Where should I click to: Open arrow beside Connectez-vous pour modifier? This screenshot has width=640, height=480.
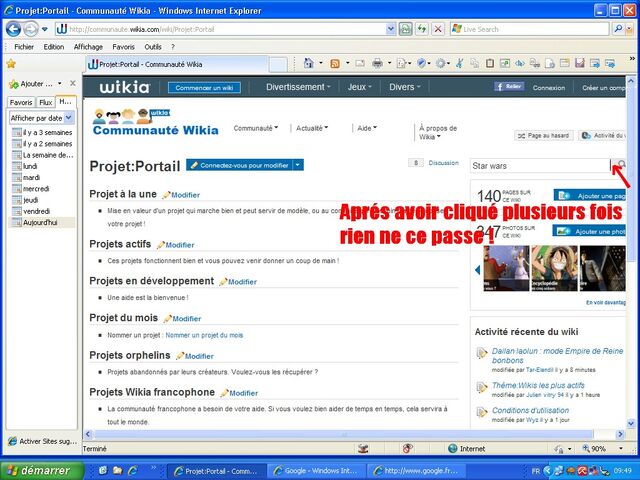coord(298,165)
